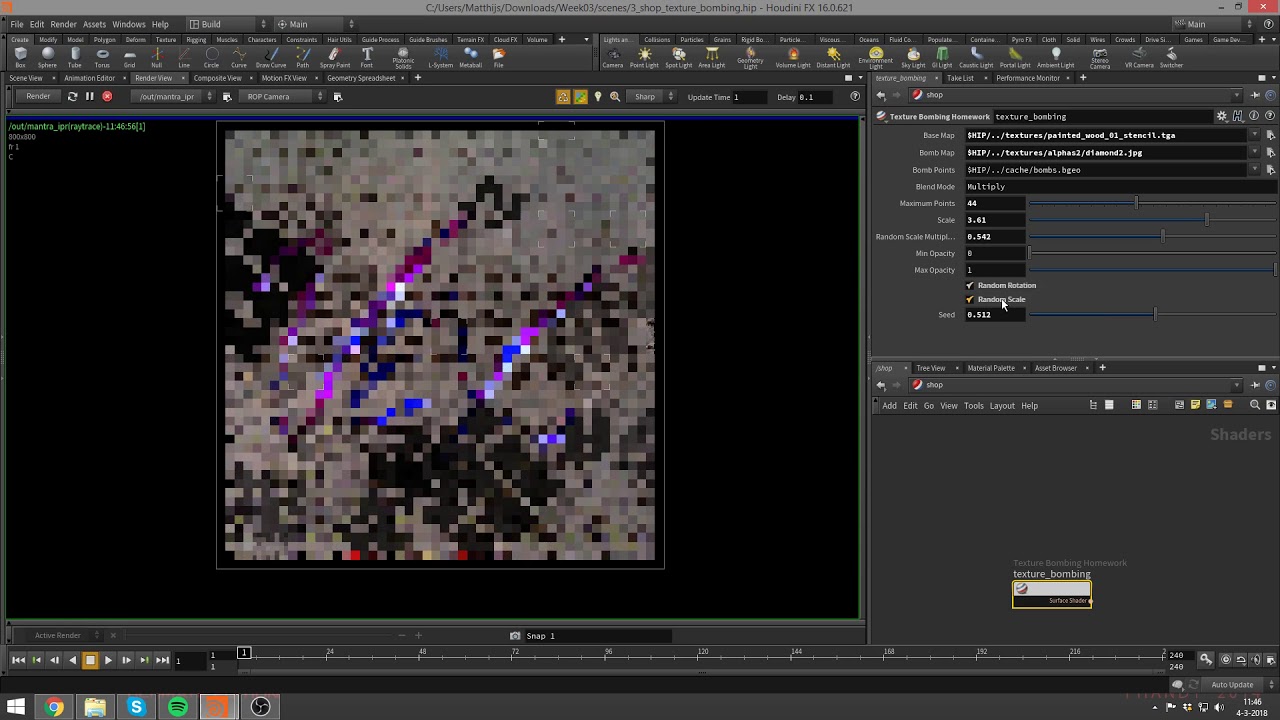Open the File menu

point(17,24)
